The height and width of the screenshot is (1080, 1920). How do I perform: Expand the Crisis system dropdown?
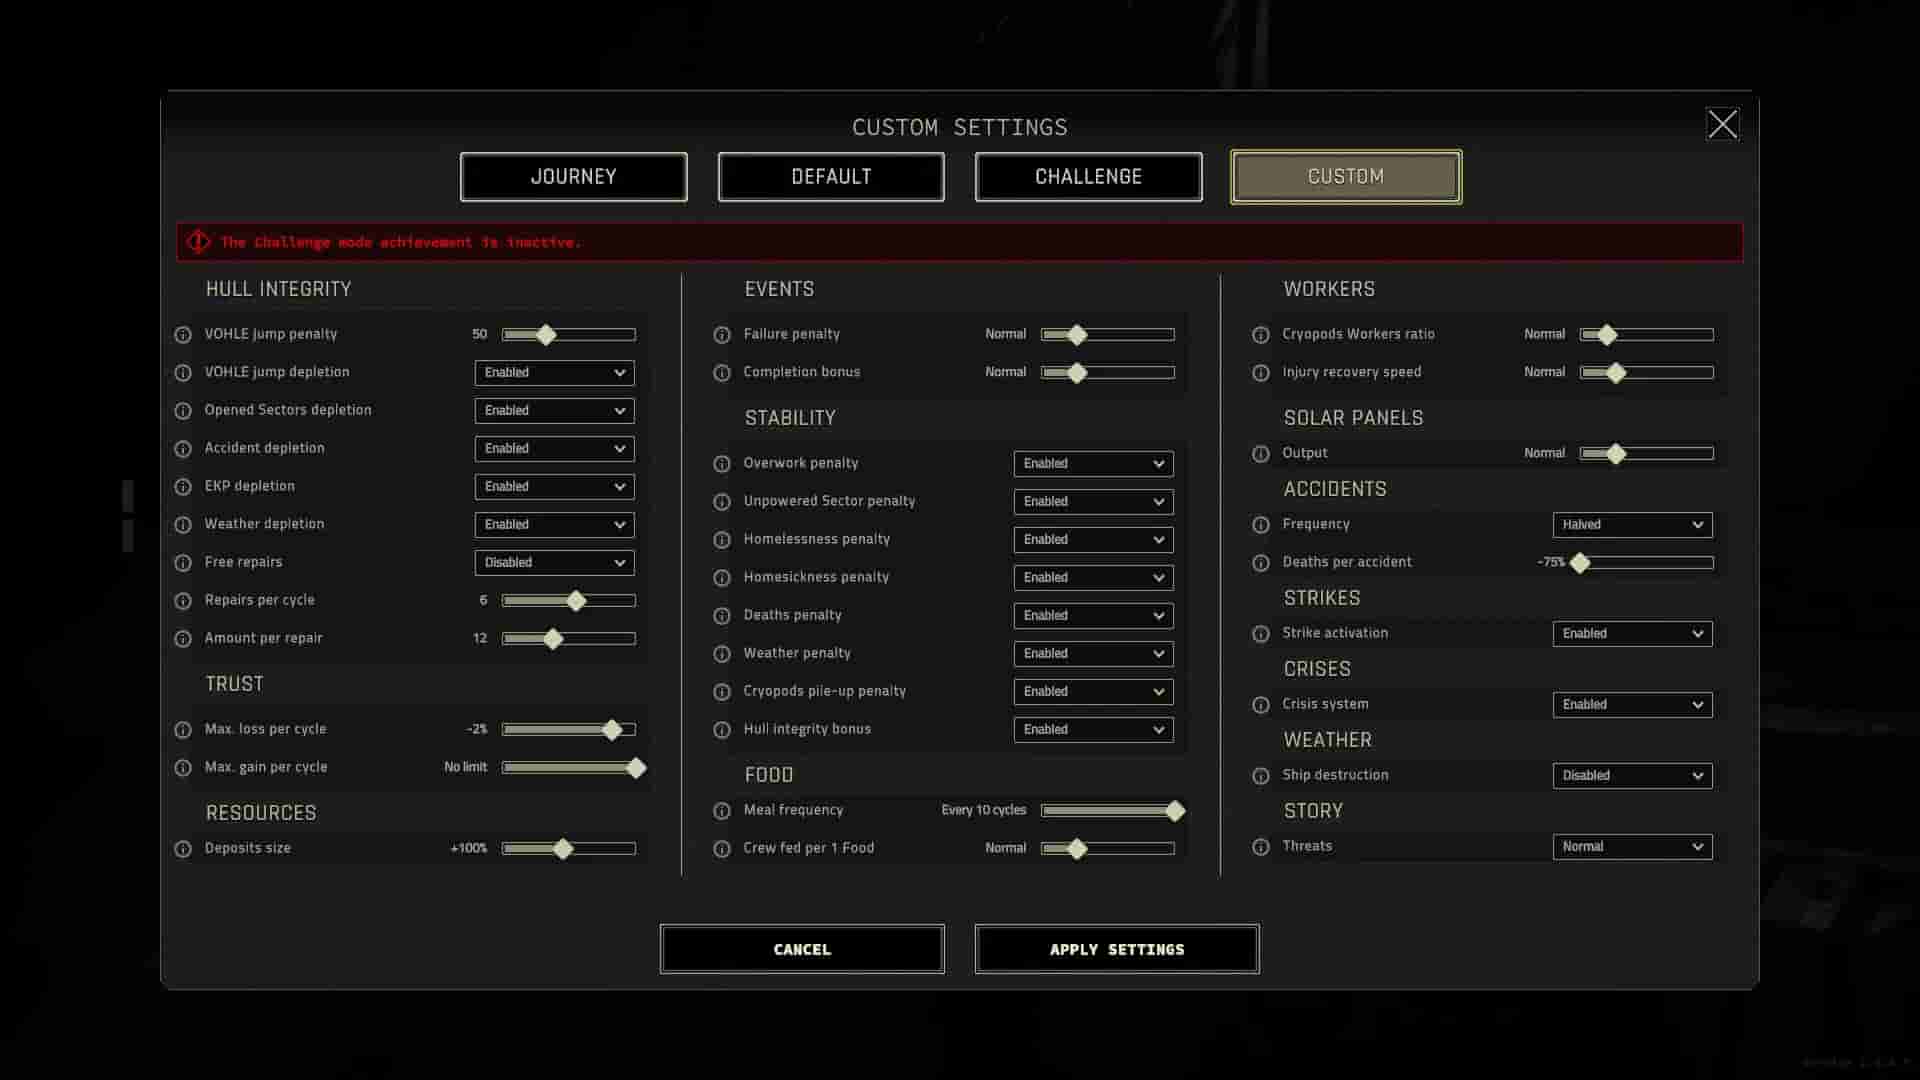point(1632,705)
